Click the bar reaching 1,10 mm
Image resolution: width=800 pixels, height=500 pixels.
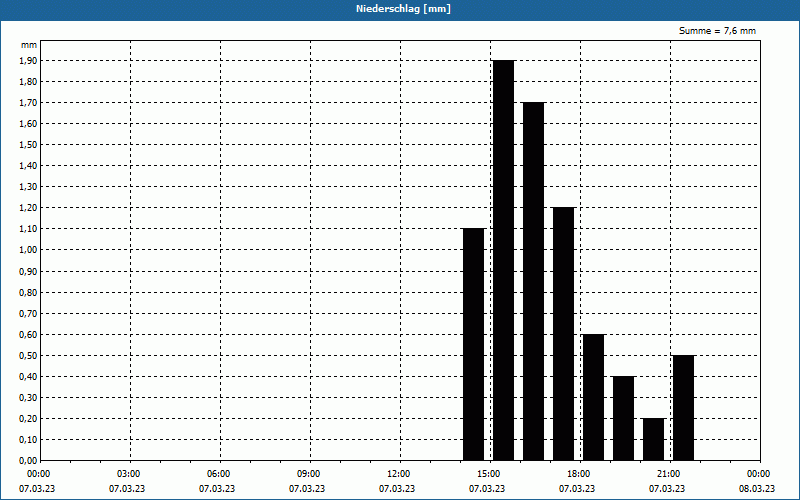pos(473,344)
